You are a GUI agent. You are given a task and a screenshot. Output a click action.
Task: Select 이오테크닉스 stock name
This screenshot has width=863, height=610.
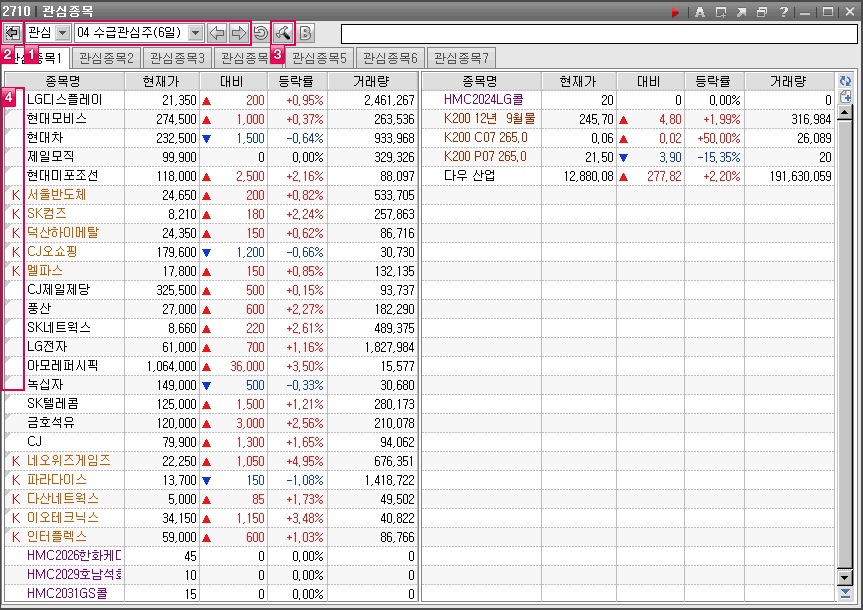(63, 518)
